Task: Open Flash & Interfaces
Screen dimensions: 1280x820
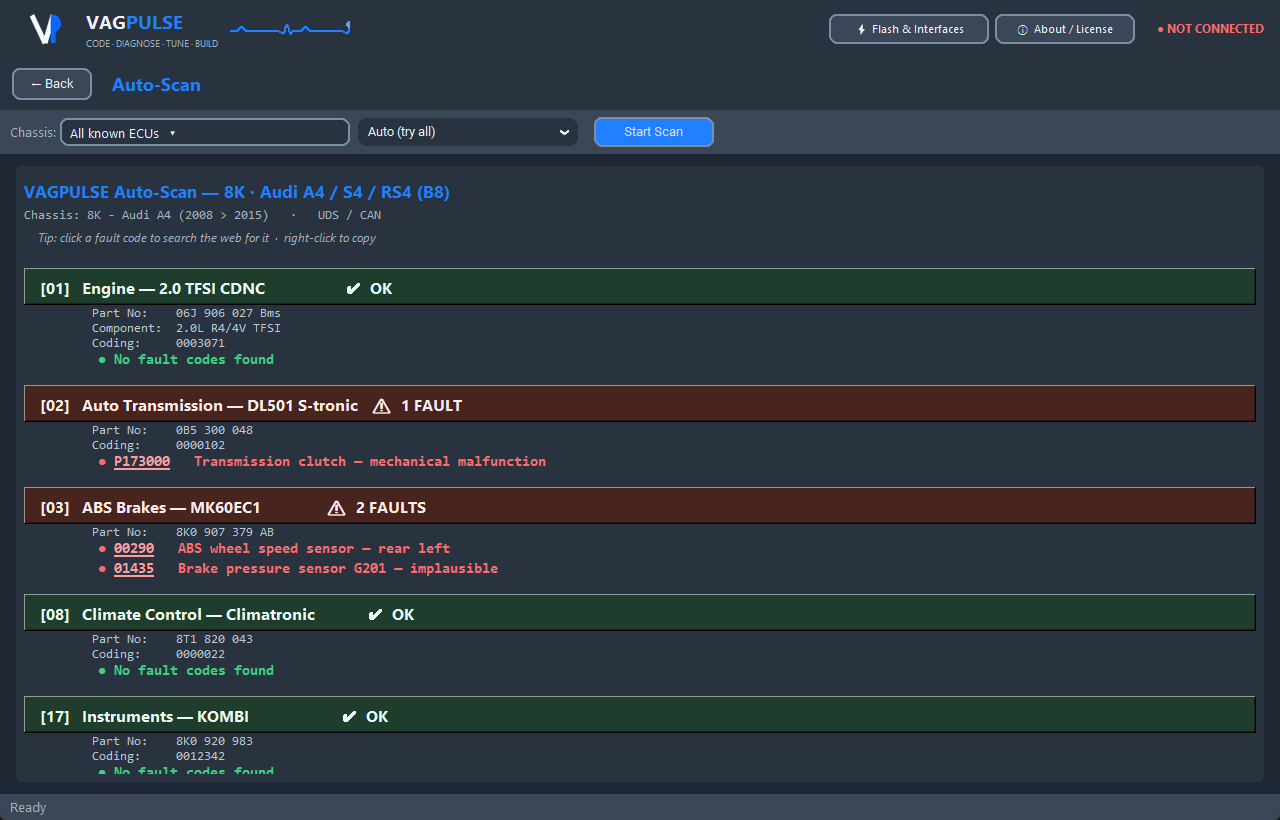Action: (909, 29)
